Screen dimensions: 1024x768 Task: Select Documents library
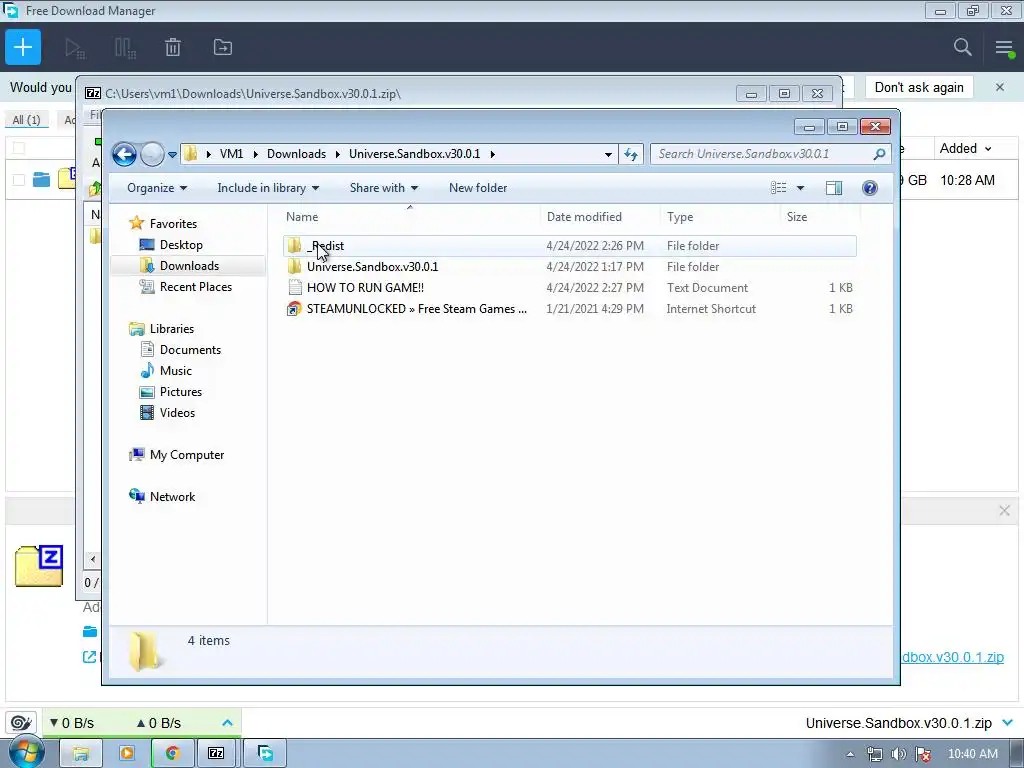190,349
